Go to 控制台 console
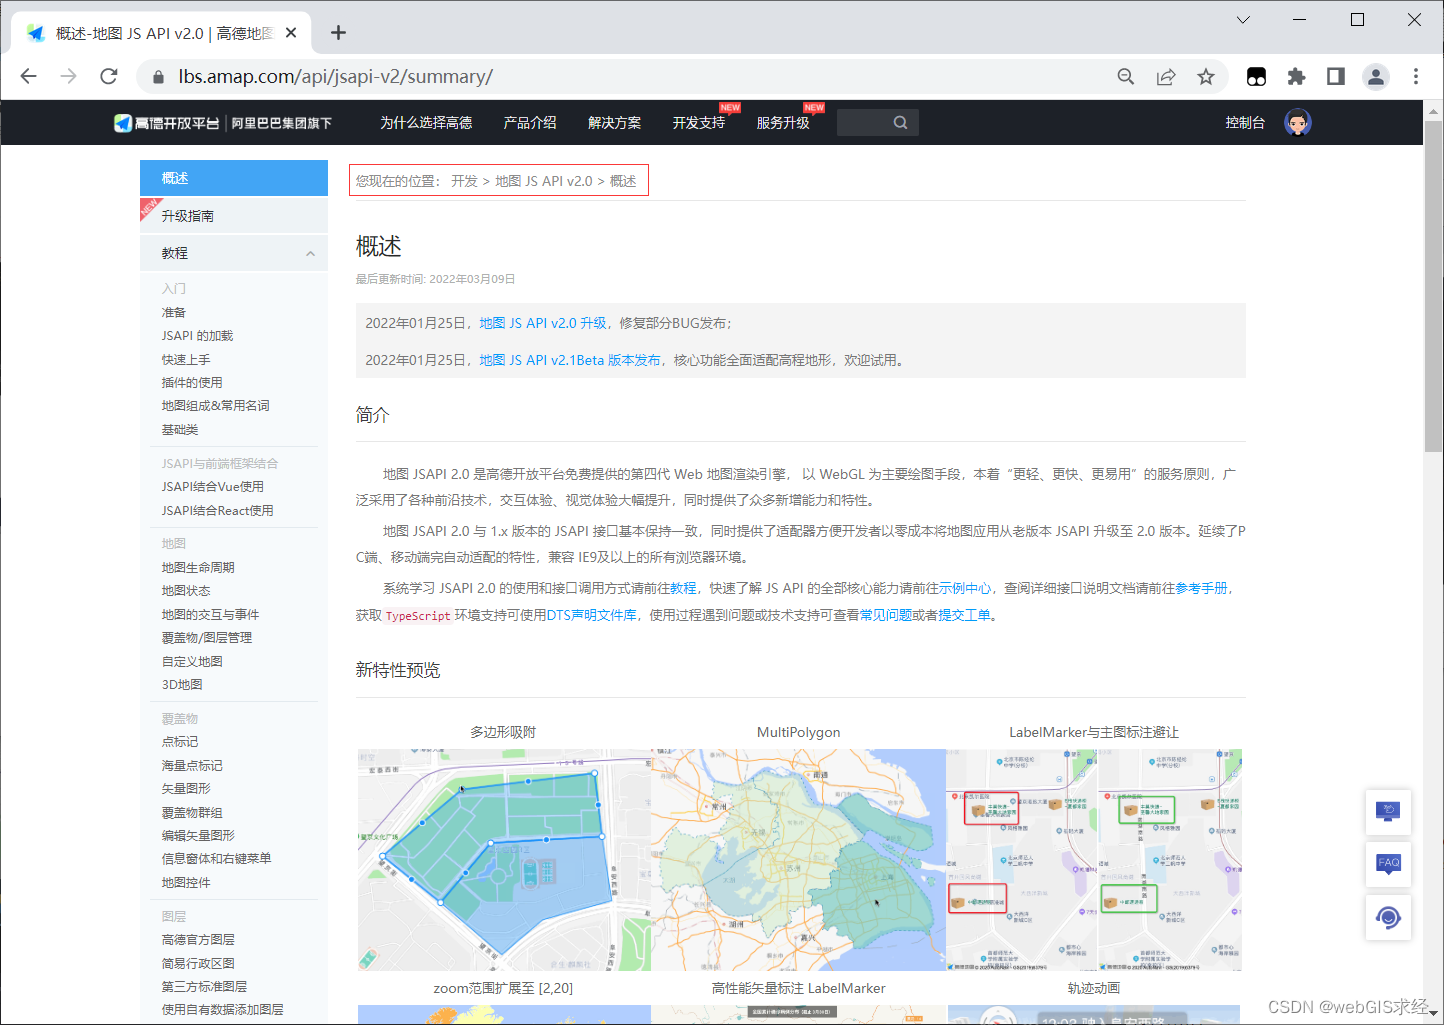 (x=1245, y=123)
